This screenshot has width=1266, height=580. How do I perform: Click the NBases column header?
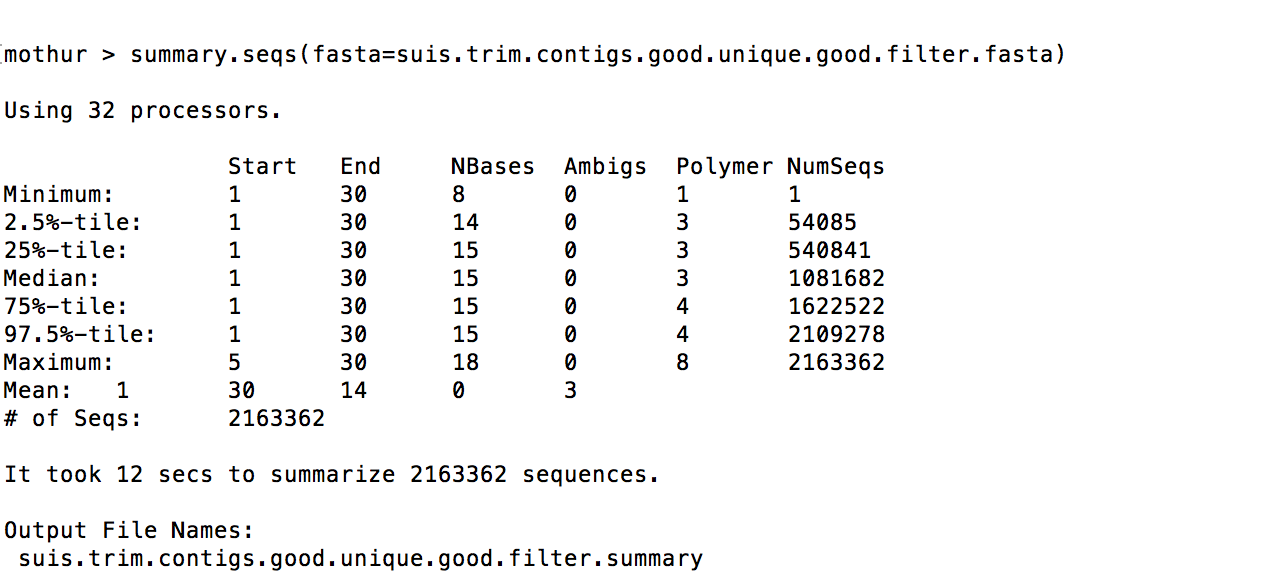coord(492,166)
